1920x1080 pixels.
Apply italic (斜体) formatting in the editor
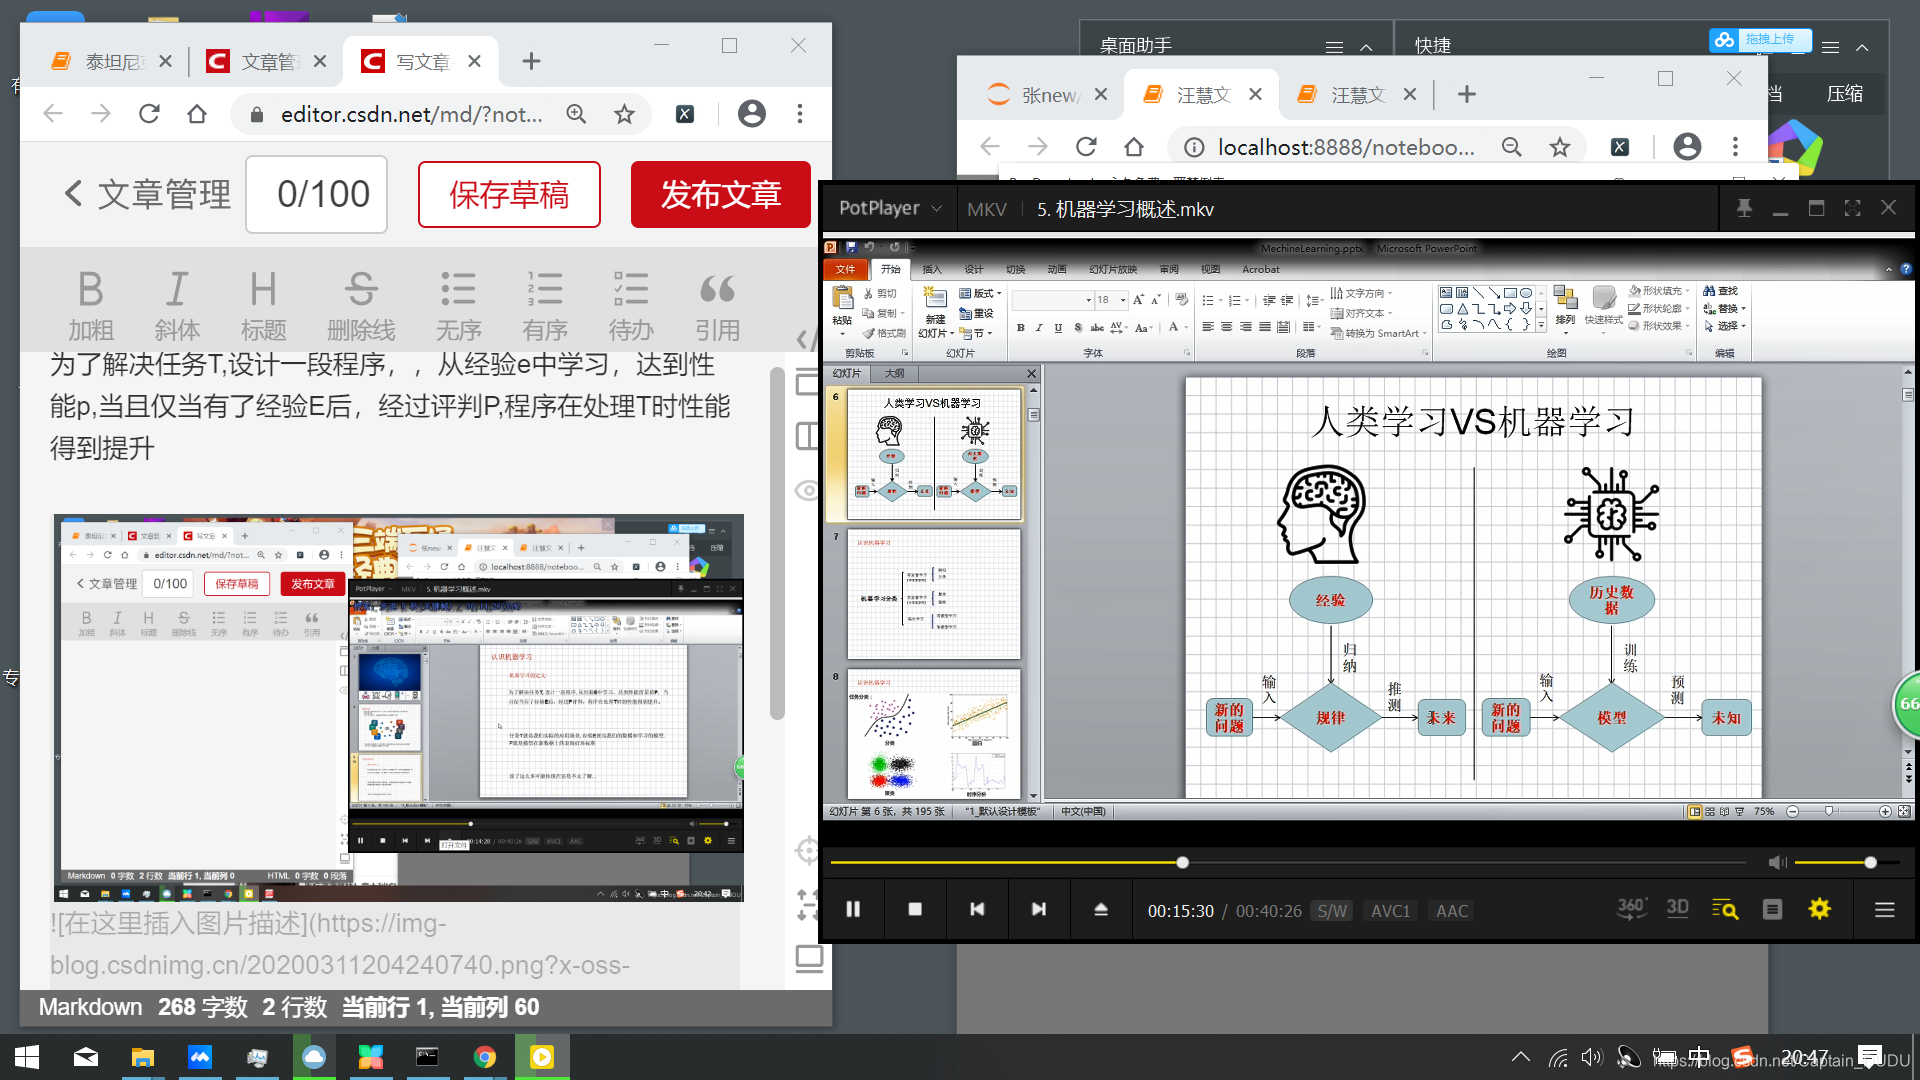click(177, 305)
